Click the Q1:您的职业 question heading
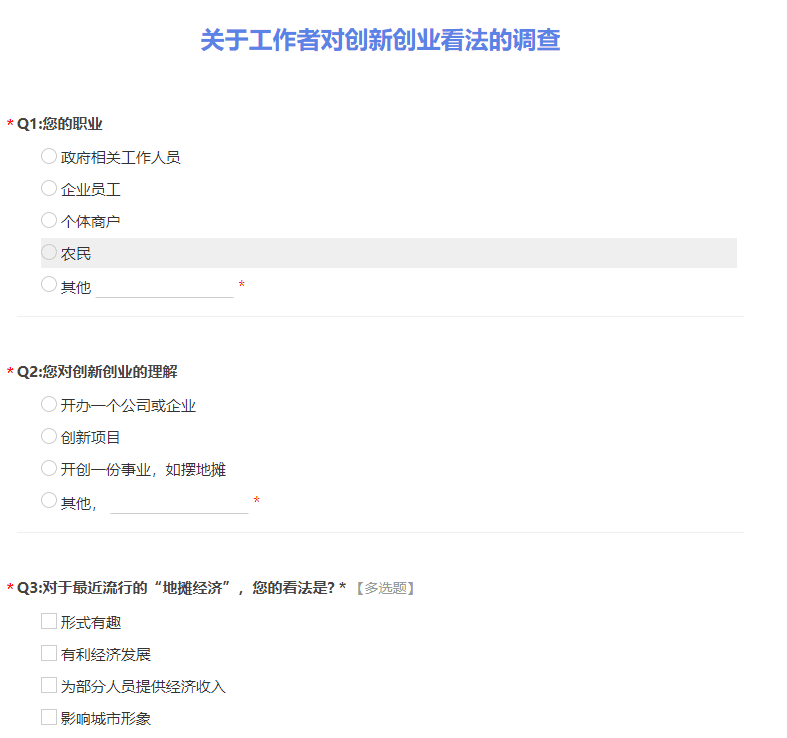 click(60, 124)
